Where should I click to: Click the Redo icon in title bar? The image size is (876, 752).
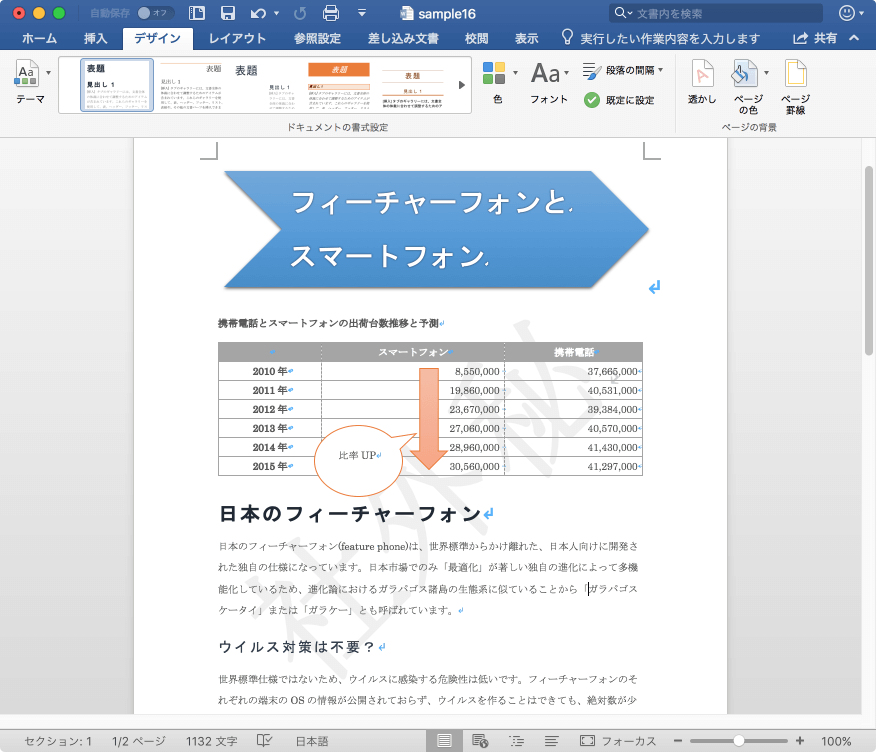(x=300, y=13)
